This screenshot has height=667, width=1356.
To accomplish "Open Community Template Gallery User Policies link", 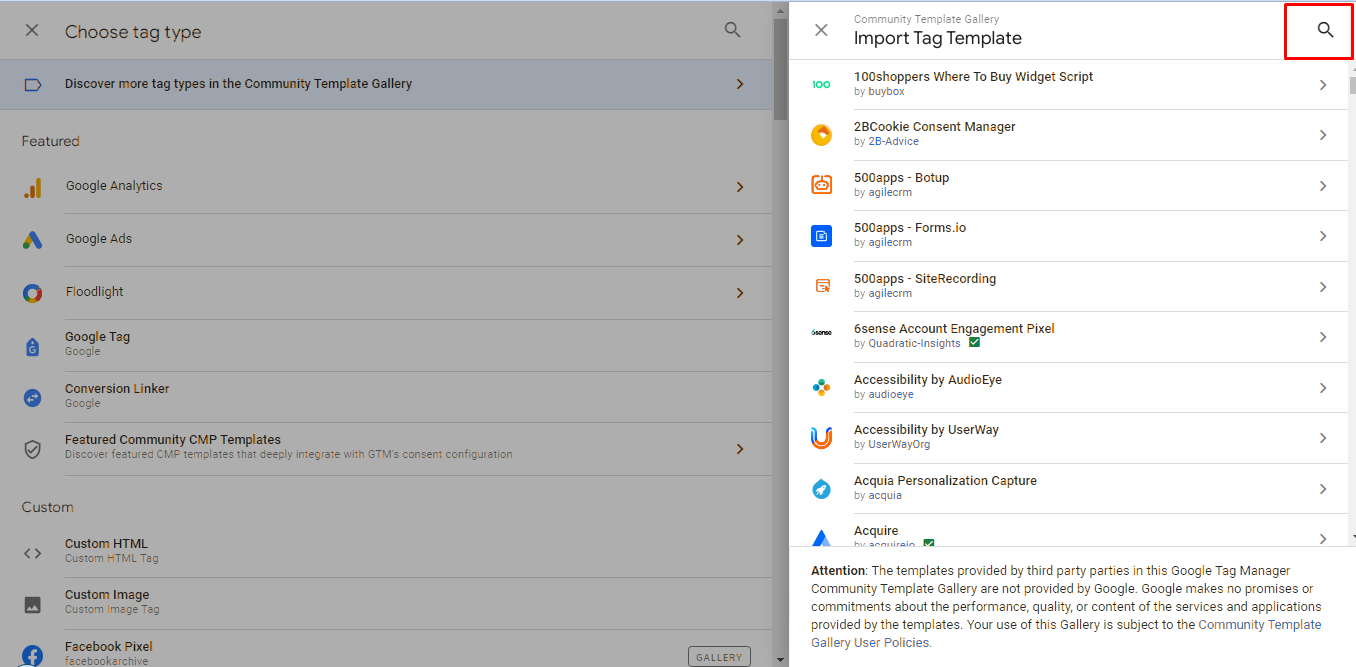I will (x=1066, y=634).
